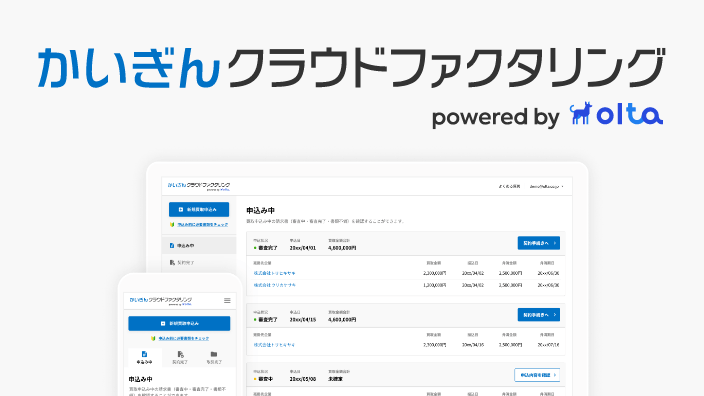This screenshot has height=396, width=704.
Task: Click the tablet header logo
Action: 199,186
